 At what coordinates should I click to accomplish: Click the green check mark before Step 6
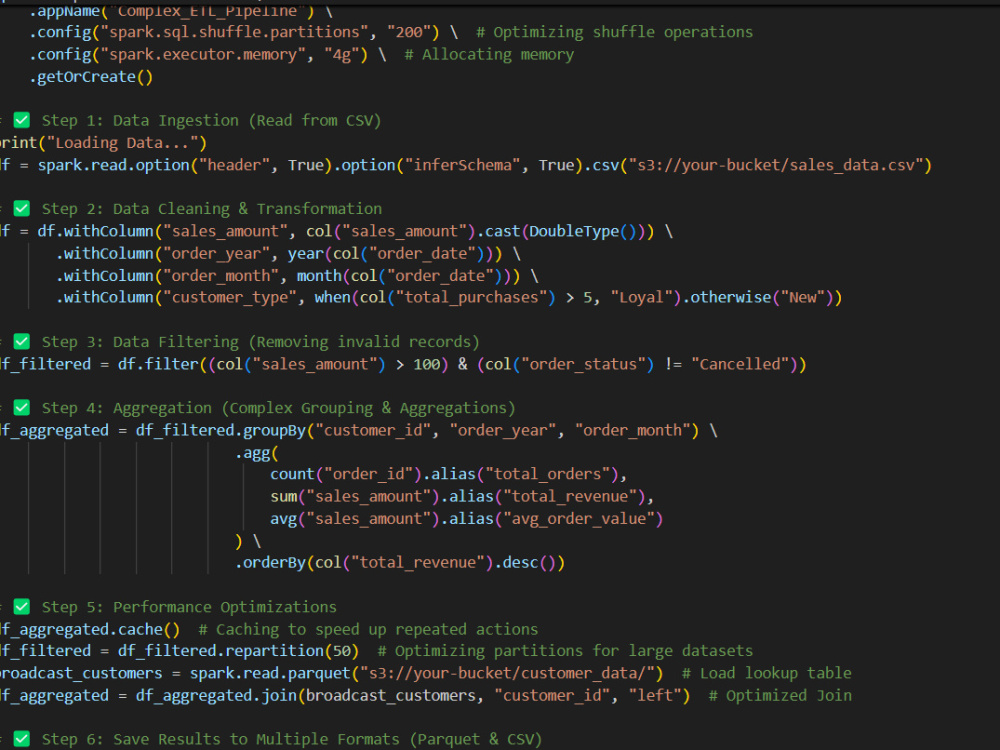click(22, 739)
